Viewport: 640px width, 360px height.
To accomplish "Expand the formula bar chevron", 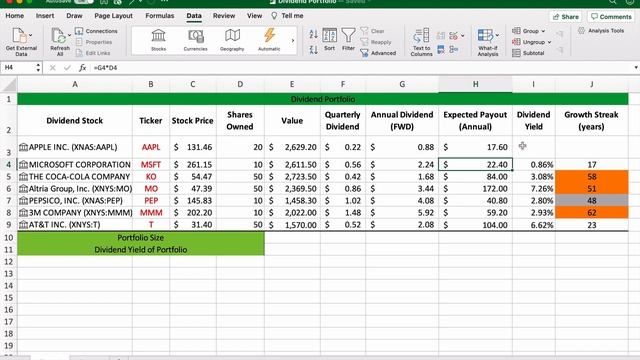I will [x=636, y=68].
